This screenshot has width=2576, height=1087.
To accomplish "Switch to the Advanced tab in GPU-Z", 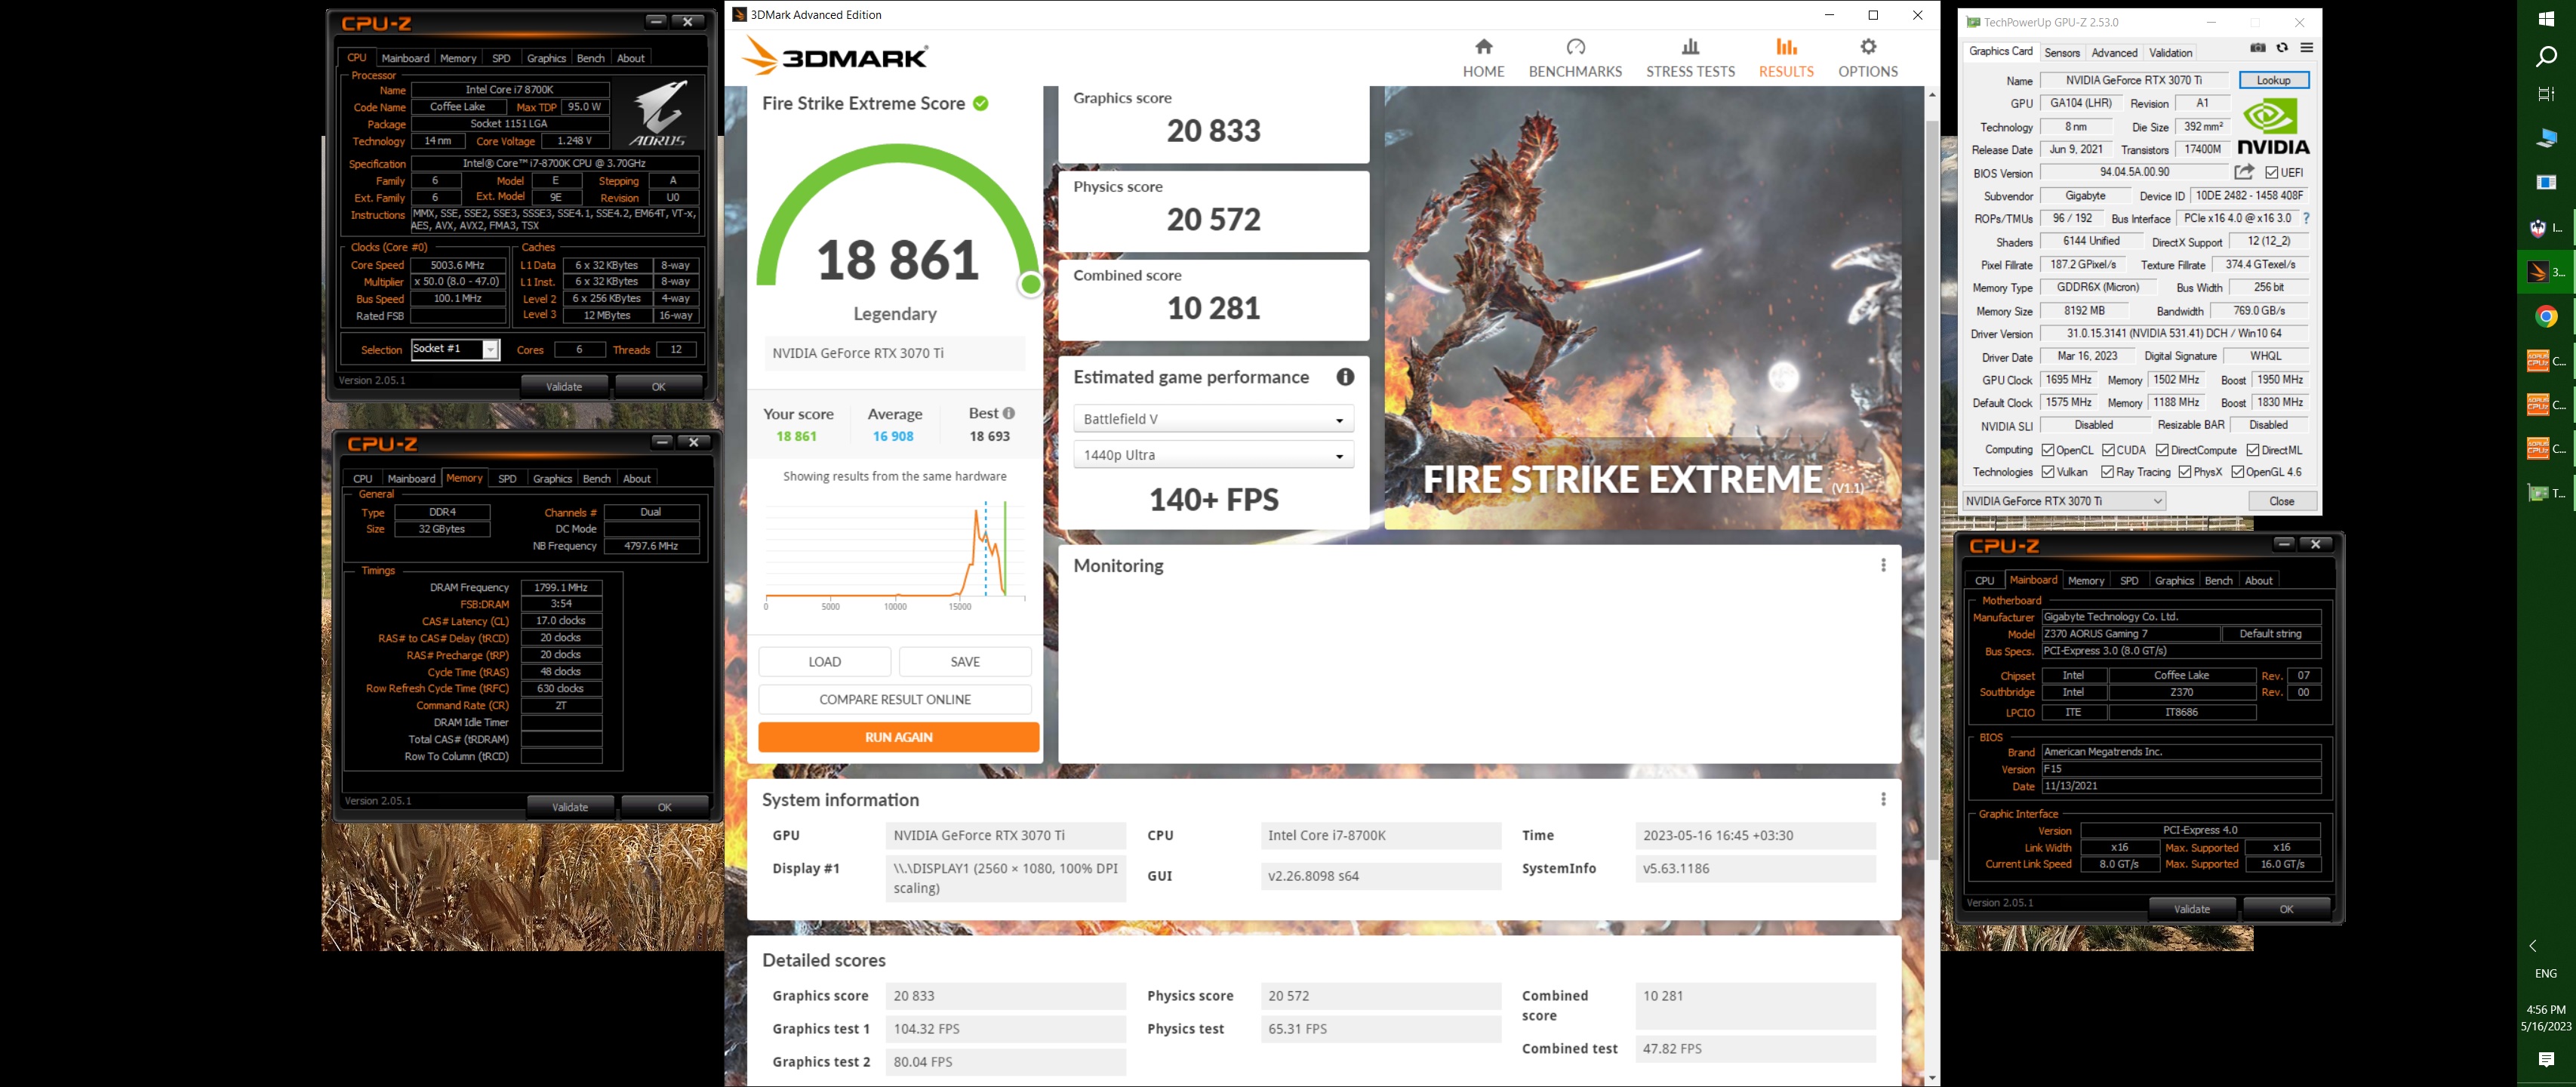I will pyautogui.click(x=2114, y=53).
